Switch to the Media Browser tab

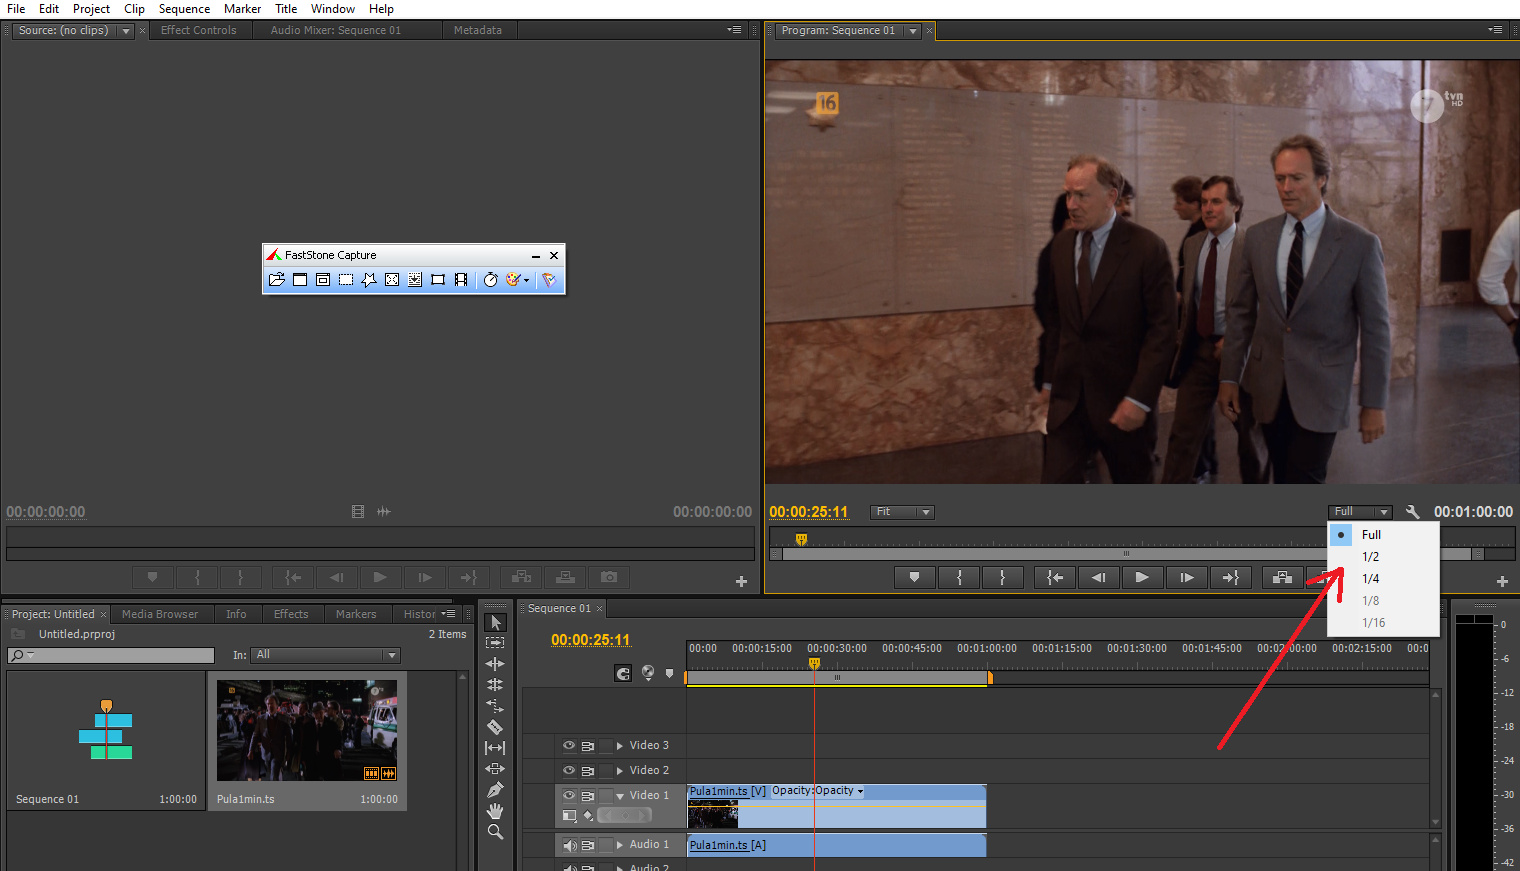(160, 614)
